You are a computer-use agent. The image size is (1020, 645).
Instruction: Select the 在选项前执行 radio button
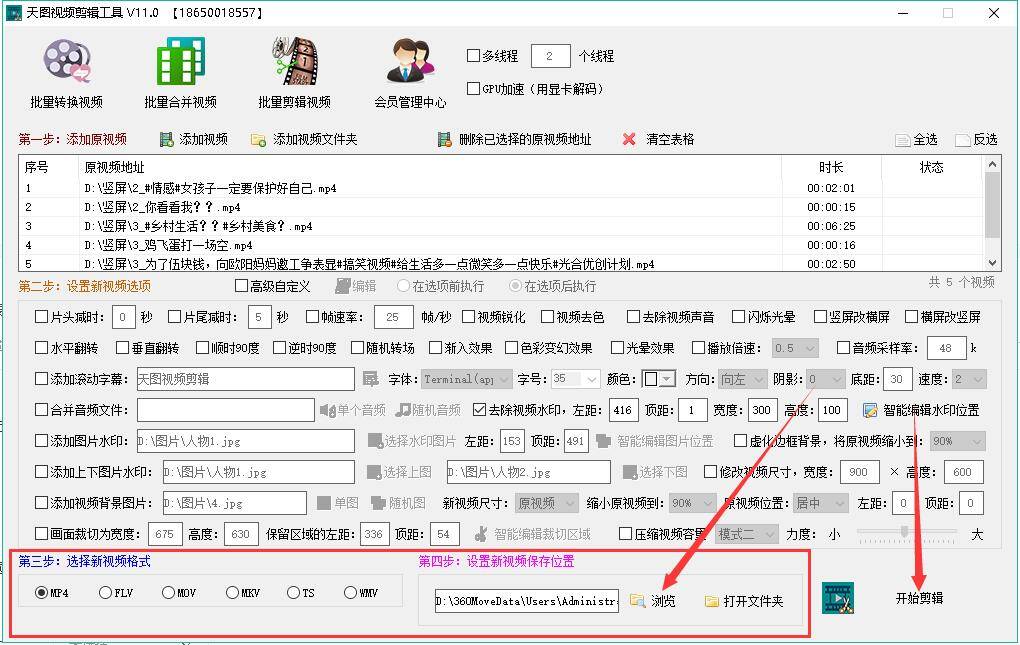point(403,286)
